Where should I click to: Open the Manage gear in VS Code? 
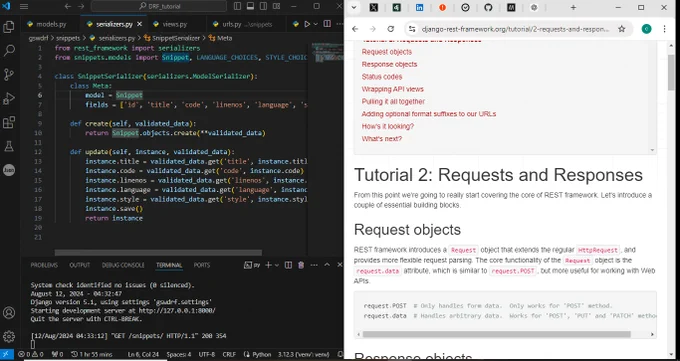[x=9, y=336]
